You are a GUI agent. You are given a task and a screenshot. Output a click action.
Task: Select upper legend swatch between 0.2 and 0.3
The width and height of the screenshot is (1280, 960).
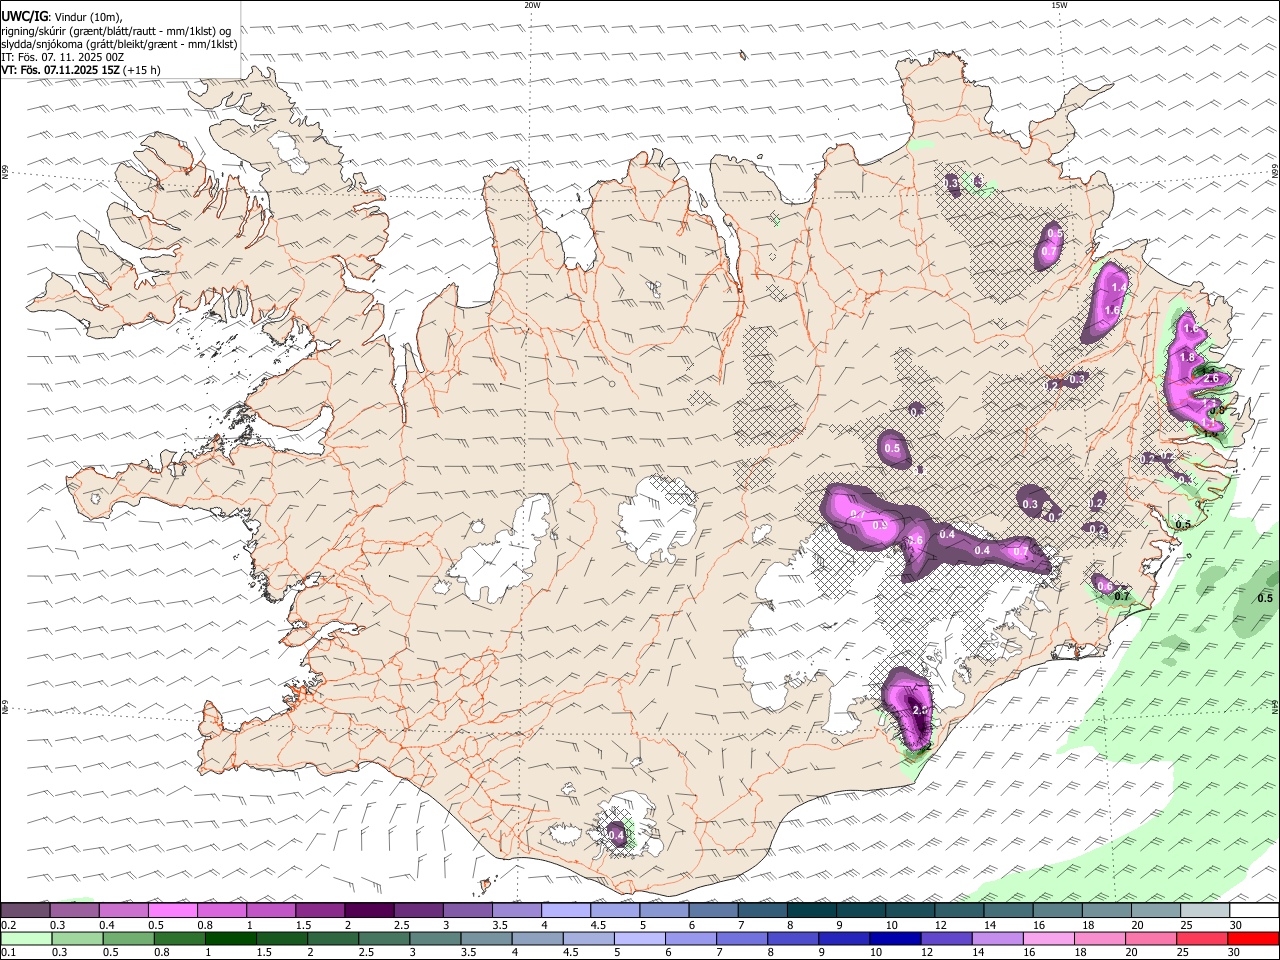pyautogui.click(x=25, y=910)
